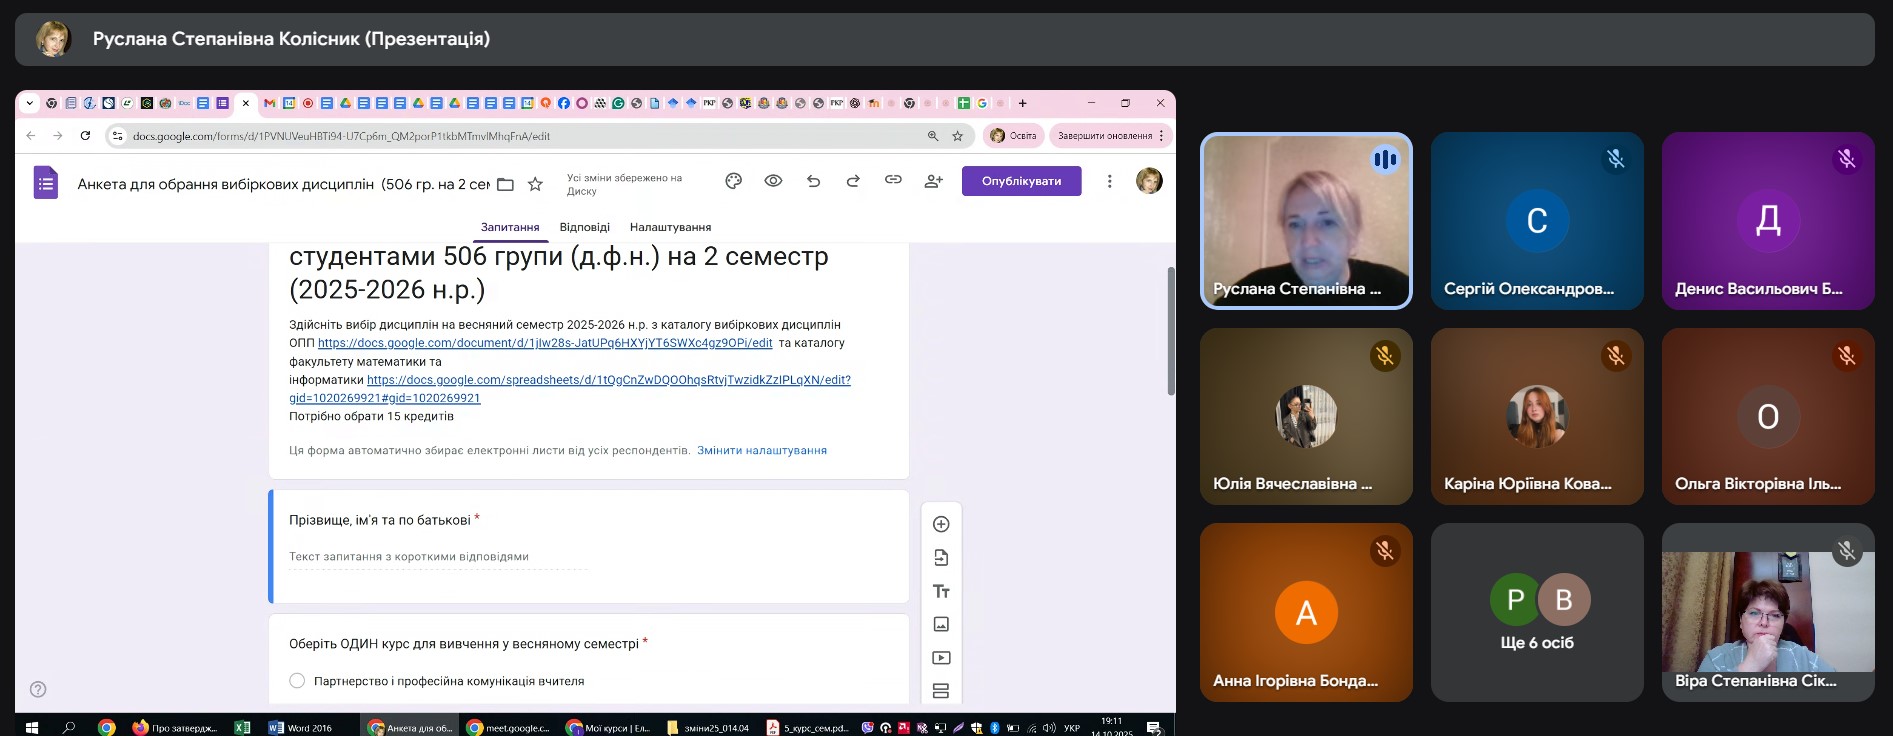Select Денис Васильович participant tile
Image resolution: width=1893 pixels, height=736 pixels.
click(1768, 221)
